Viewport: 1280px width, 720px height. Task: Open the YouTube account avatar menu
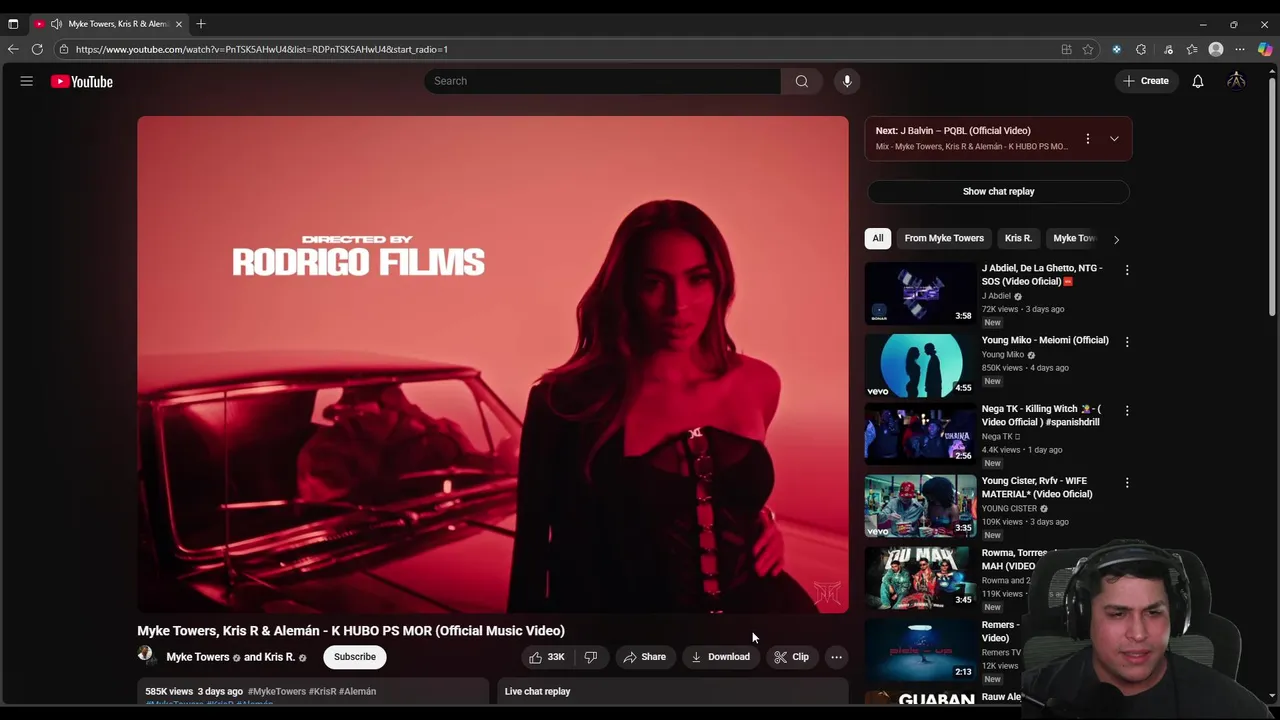point(1236,81)
